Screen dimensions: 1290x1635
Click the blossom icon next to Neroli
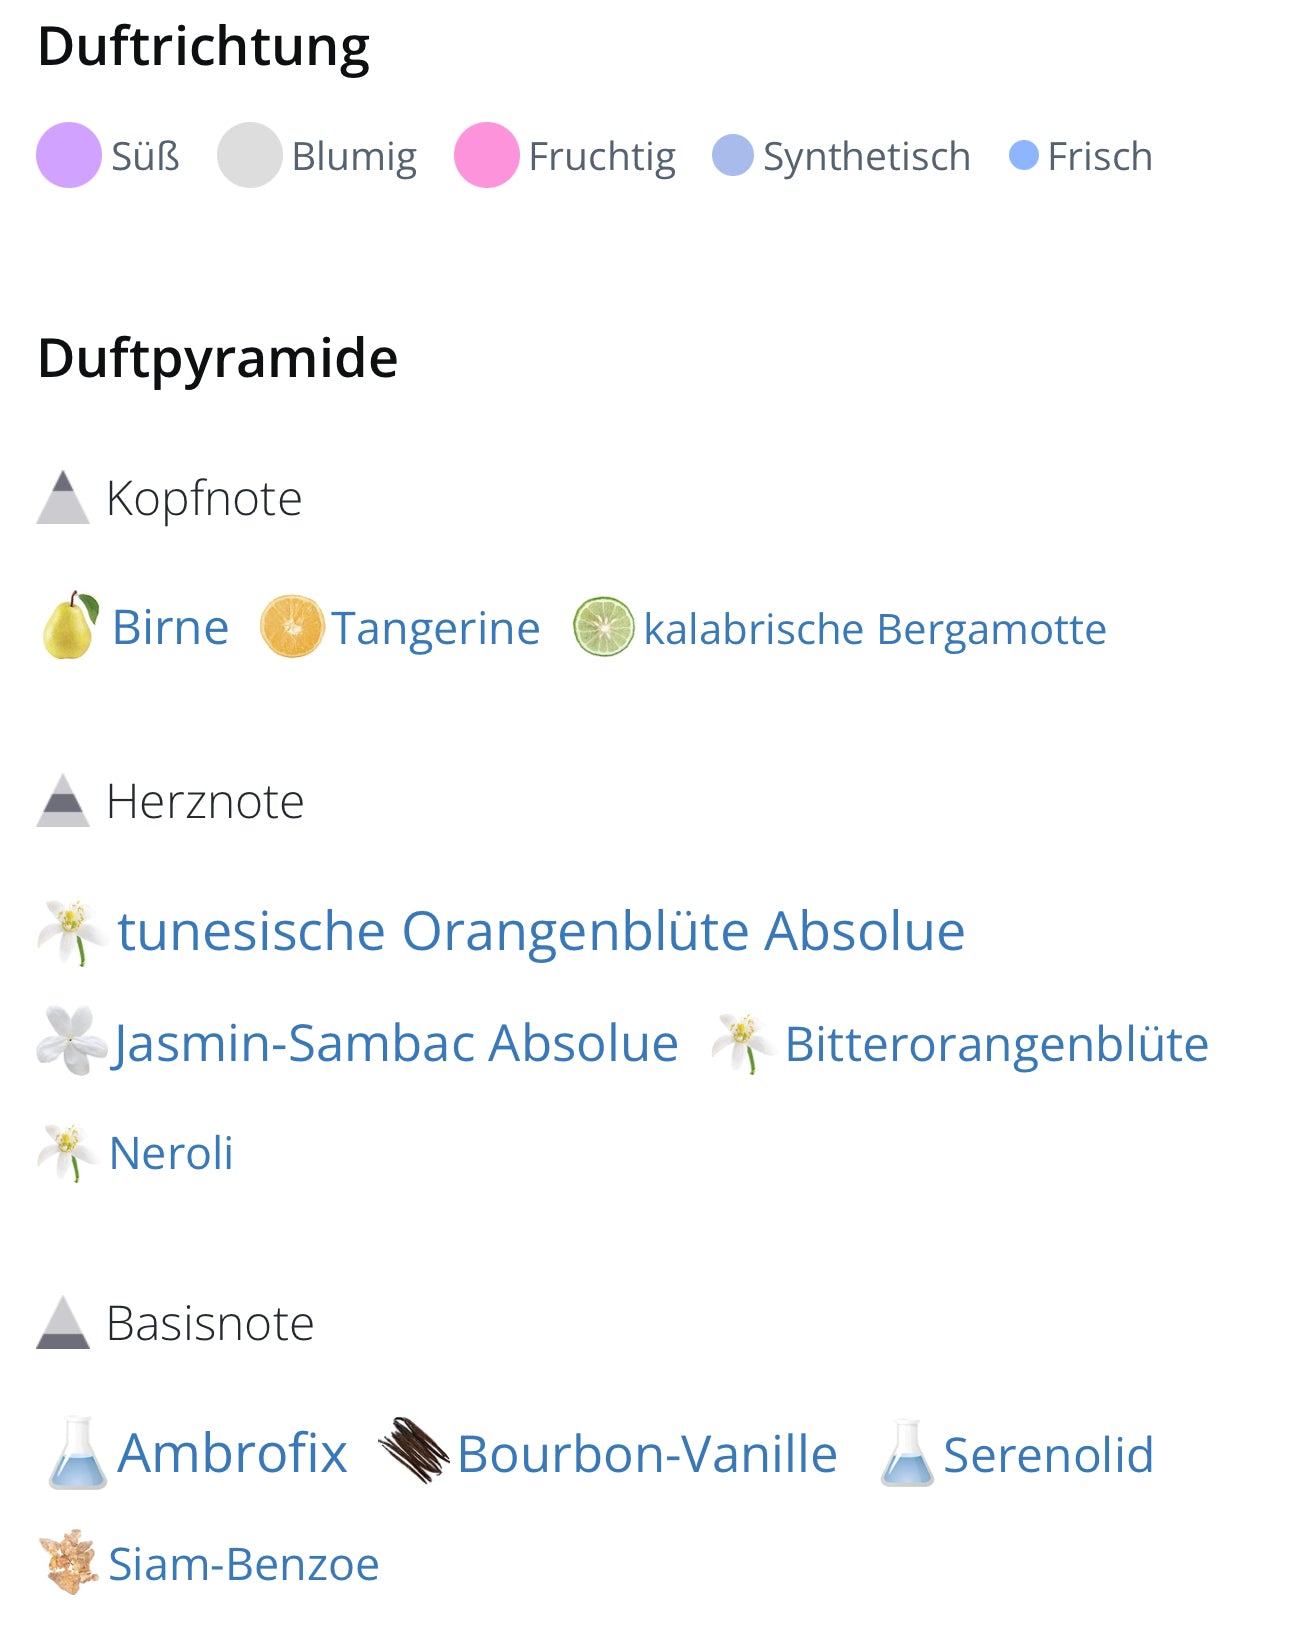[x=68, y=1152]
